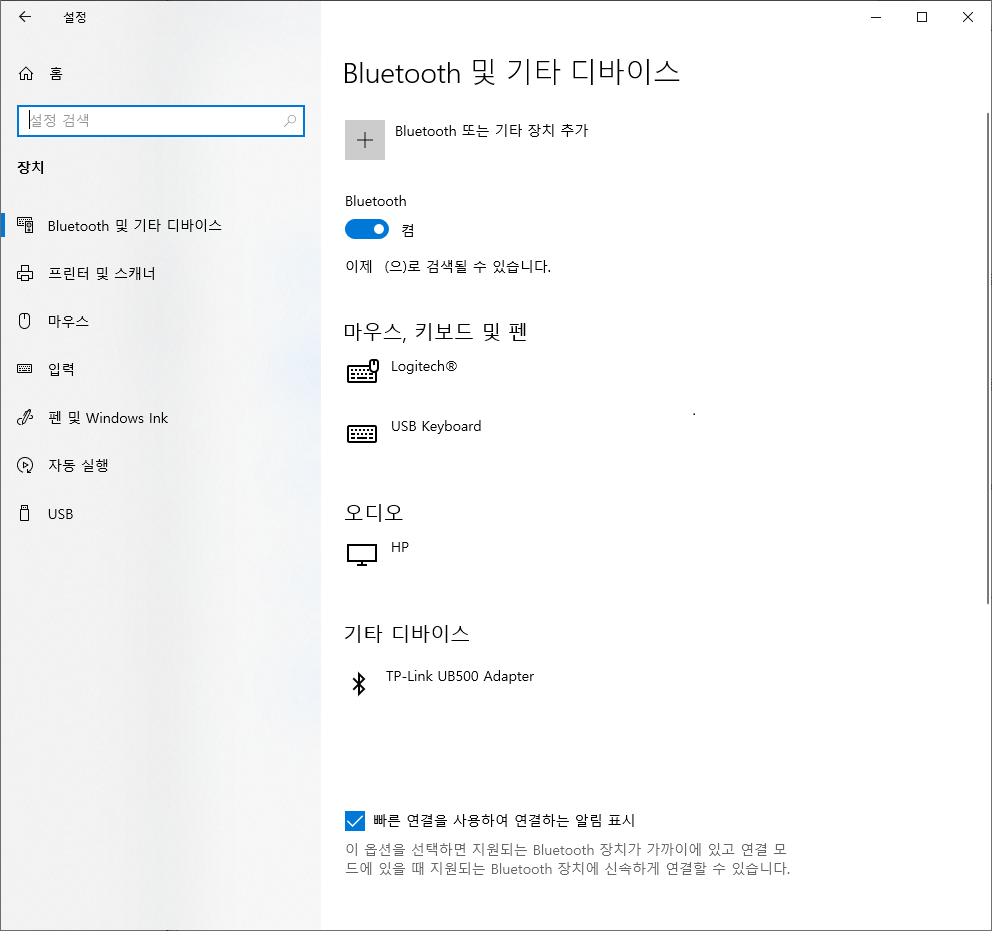The image size is (992, 931).
Task: Click the plus add-device icon
Action: 365,140
